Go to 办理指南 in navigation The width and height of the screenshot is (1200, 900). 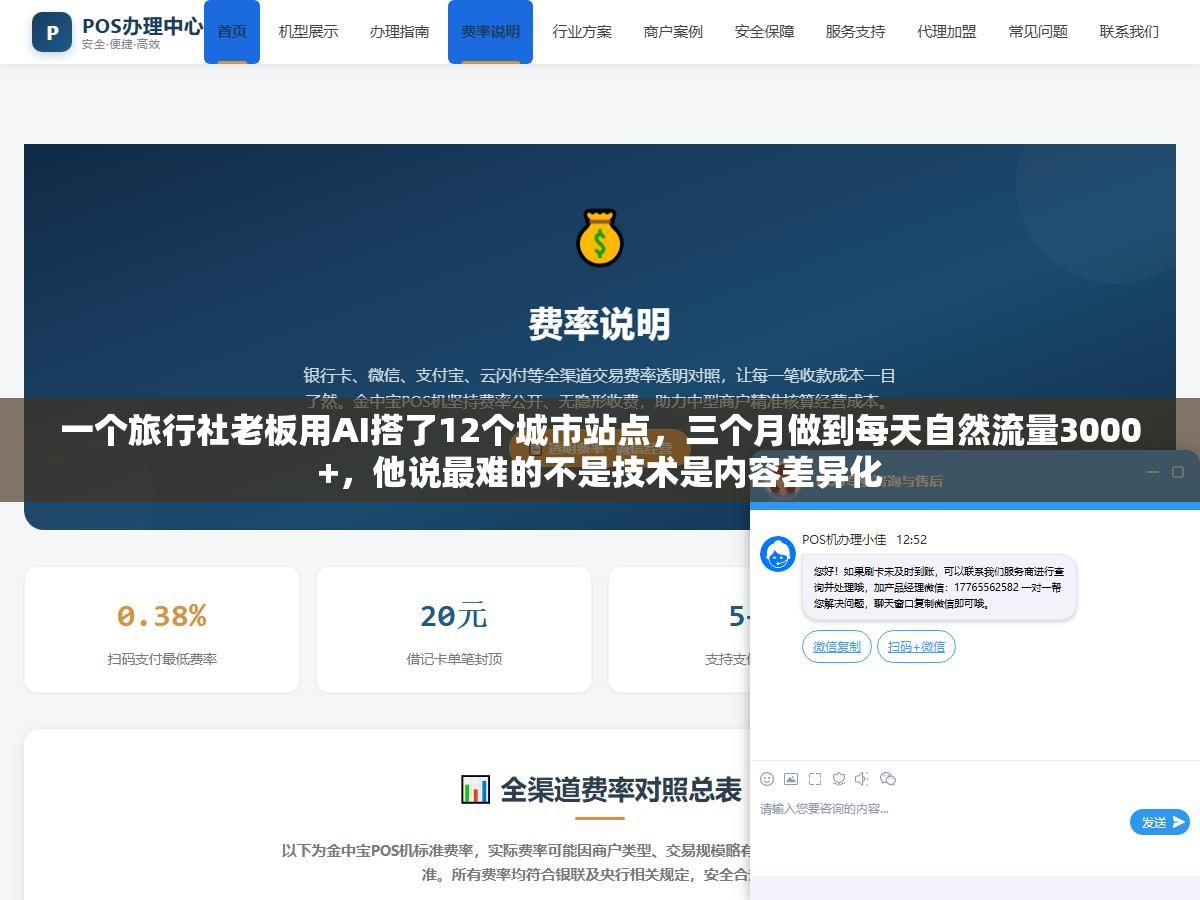tap(399, 32)
